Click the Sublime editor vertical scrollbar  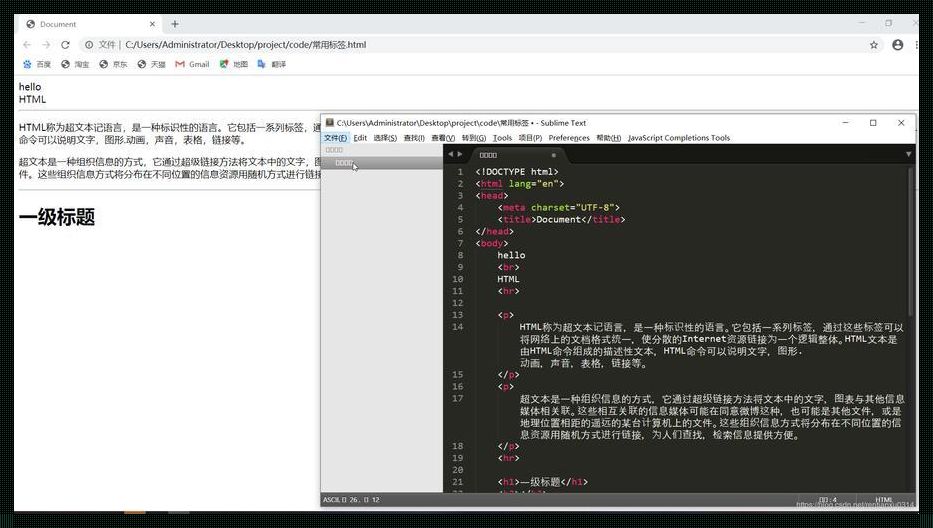(x=910, y=241)
